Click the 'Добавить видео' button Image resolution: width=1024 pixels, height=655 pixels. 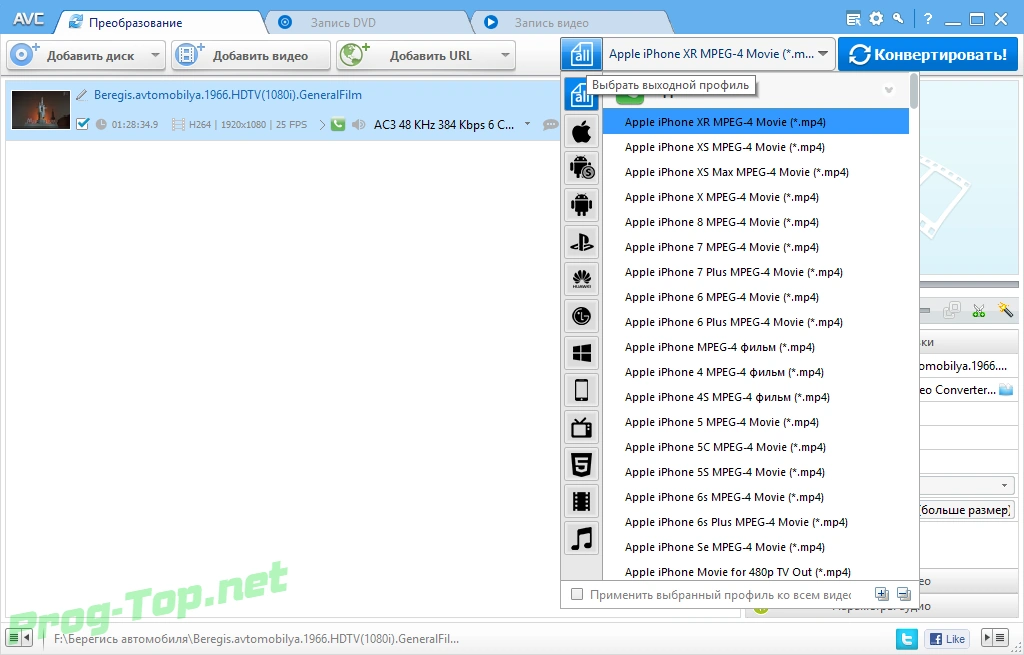pos(251,56)
